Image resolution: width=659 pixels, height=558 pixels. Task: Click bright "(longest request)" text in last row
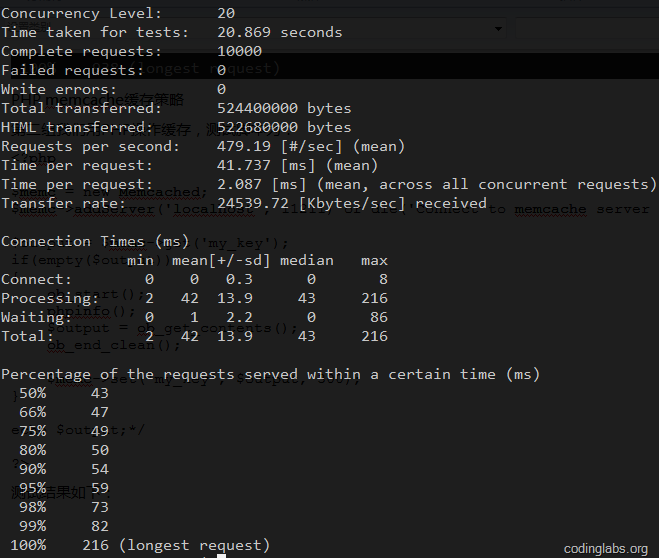tap(194, 545)
